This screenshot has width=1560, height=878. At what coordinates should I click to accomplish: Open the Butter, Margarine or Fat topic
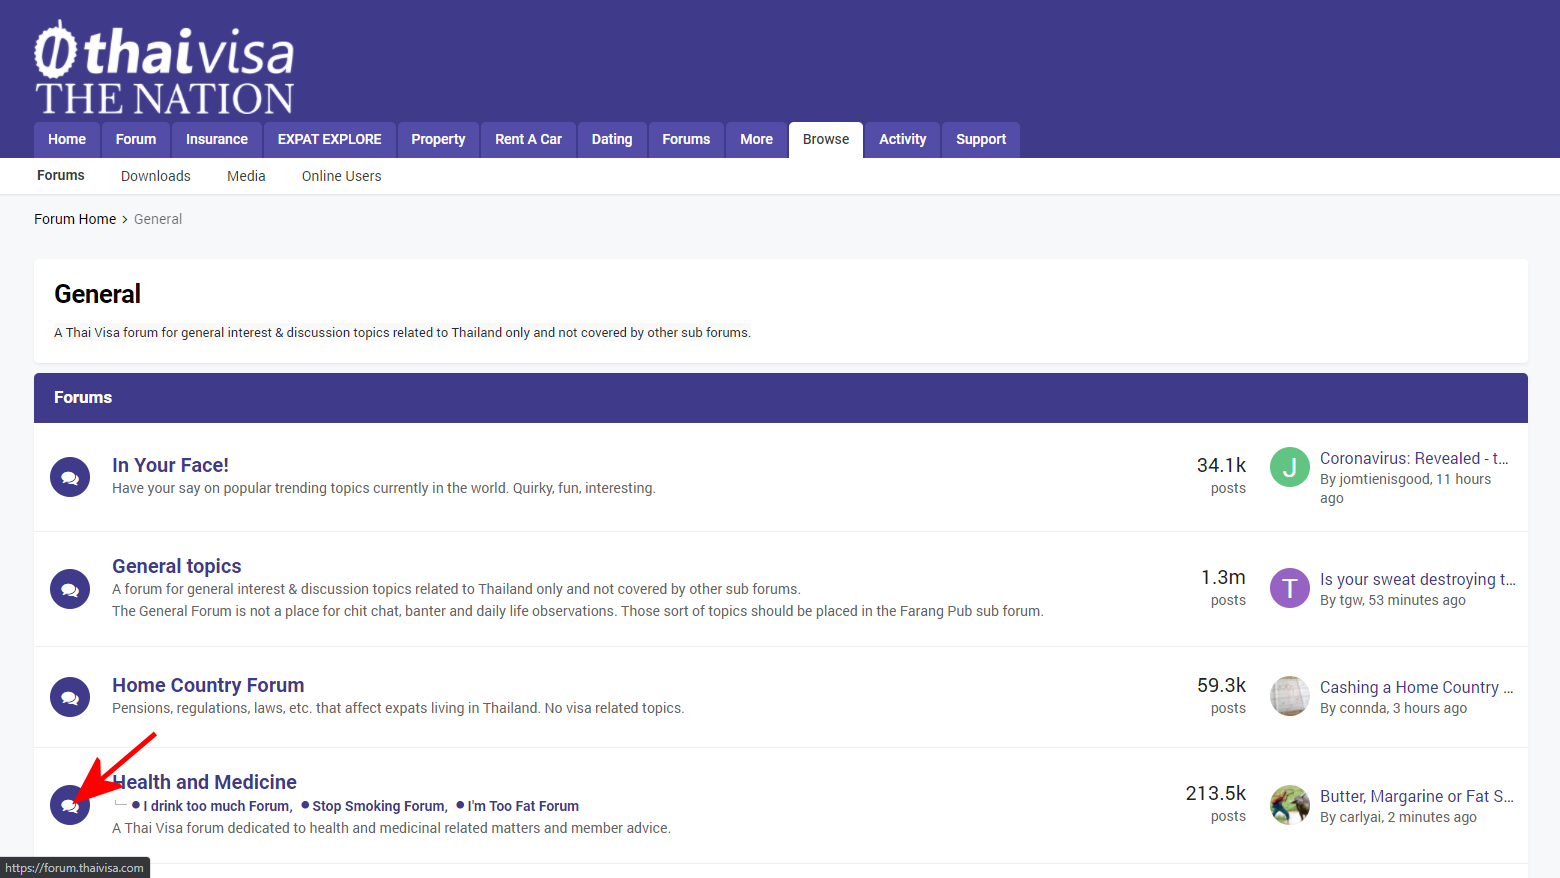coord(1417,796)
